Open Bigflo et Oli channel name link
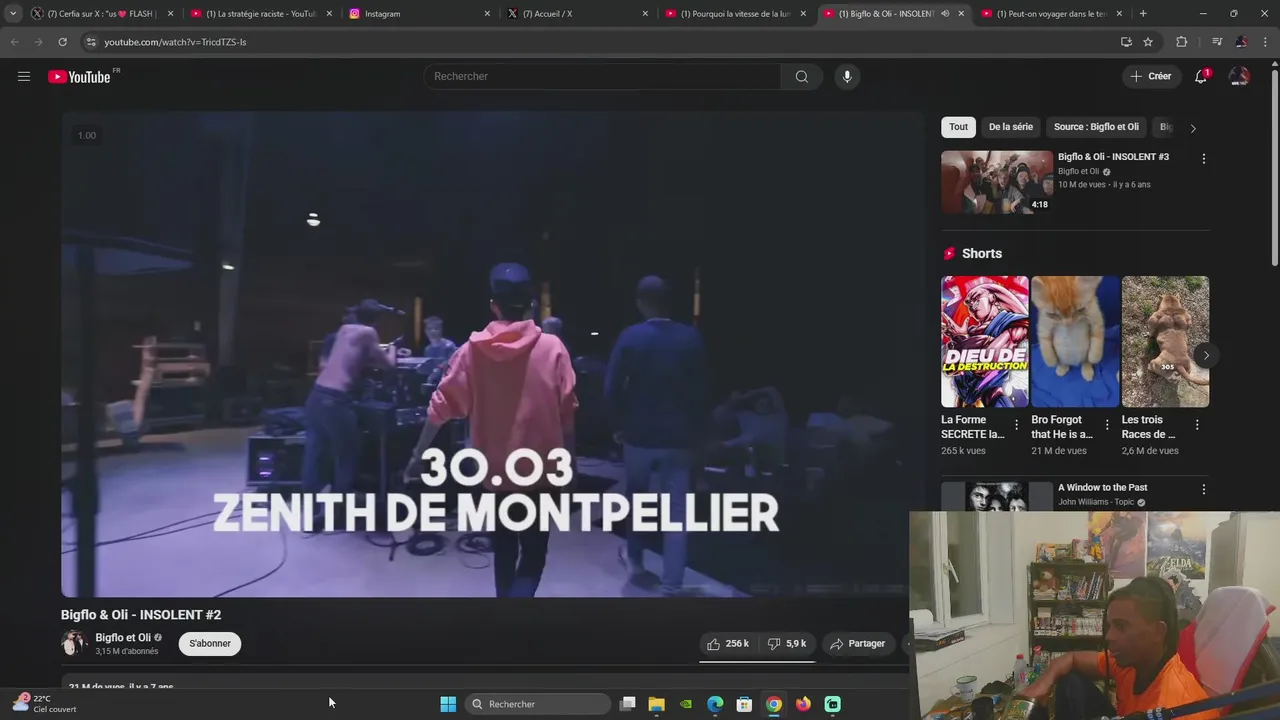 coord(123,638)
